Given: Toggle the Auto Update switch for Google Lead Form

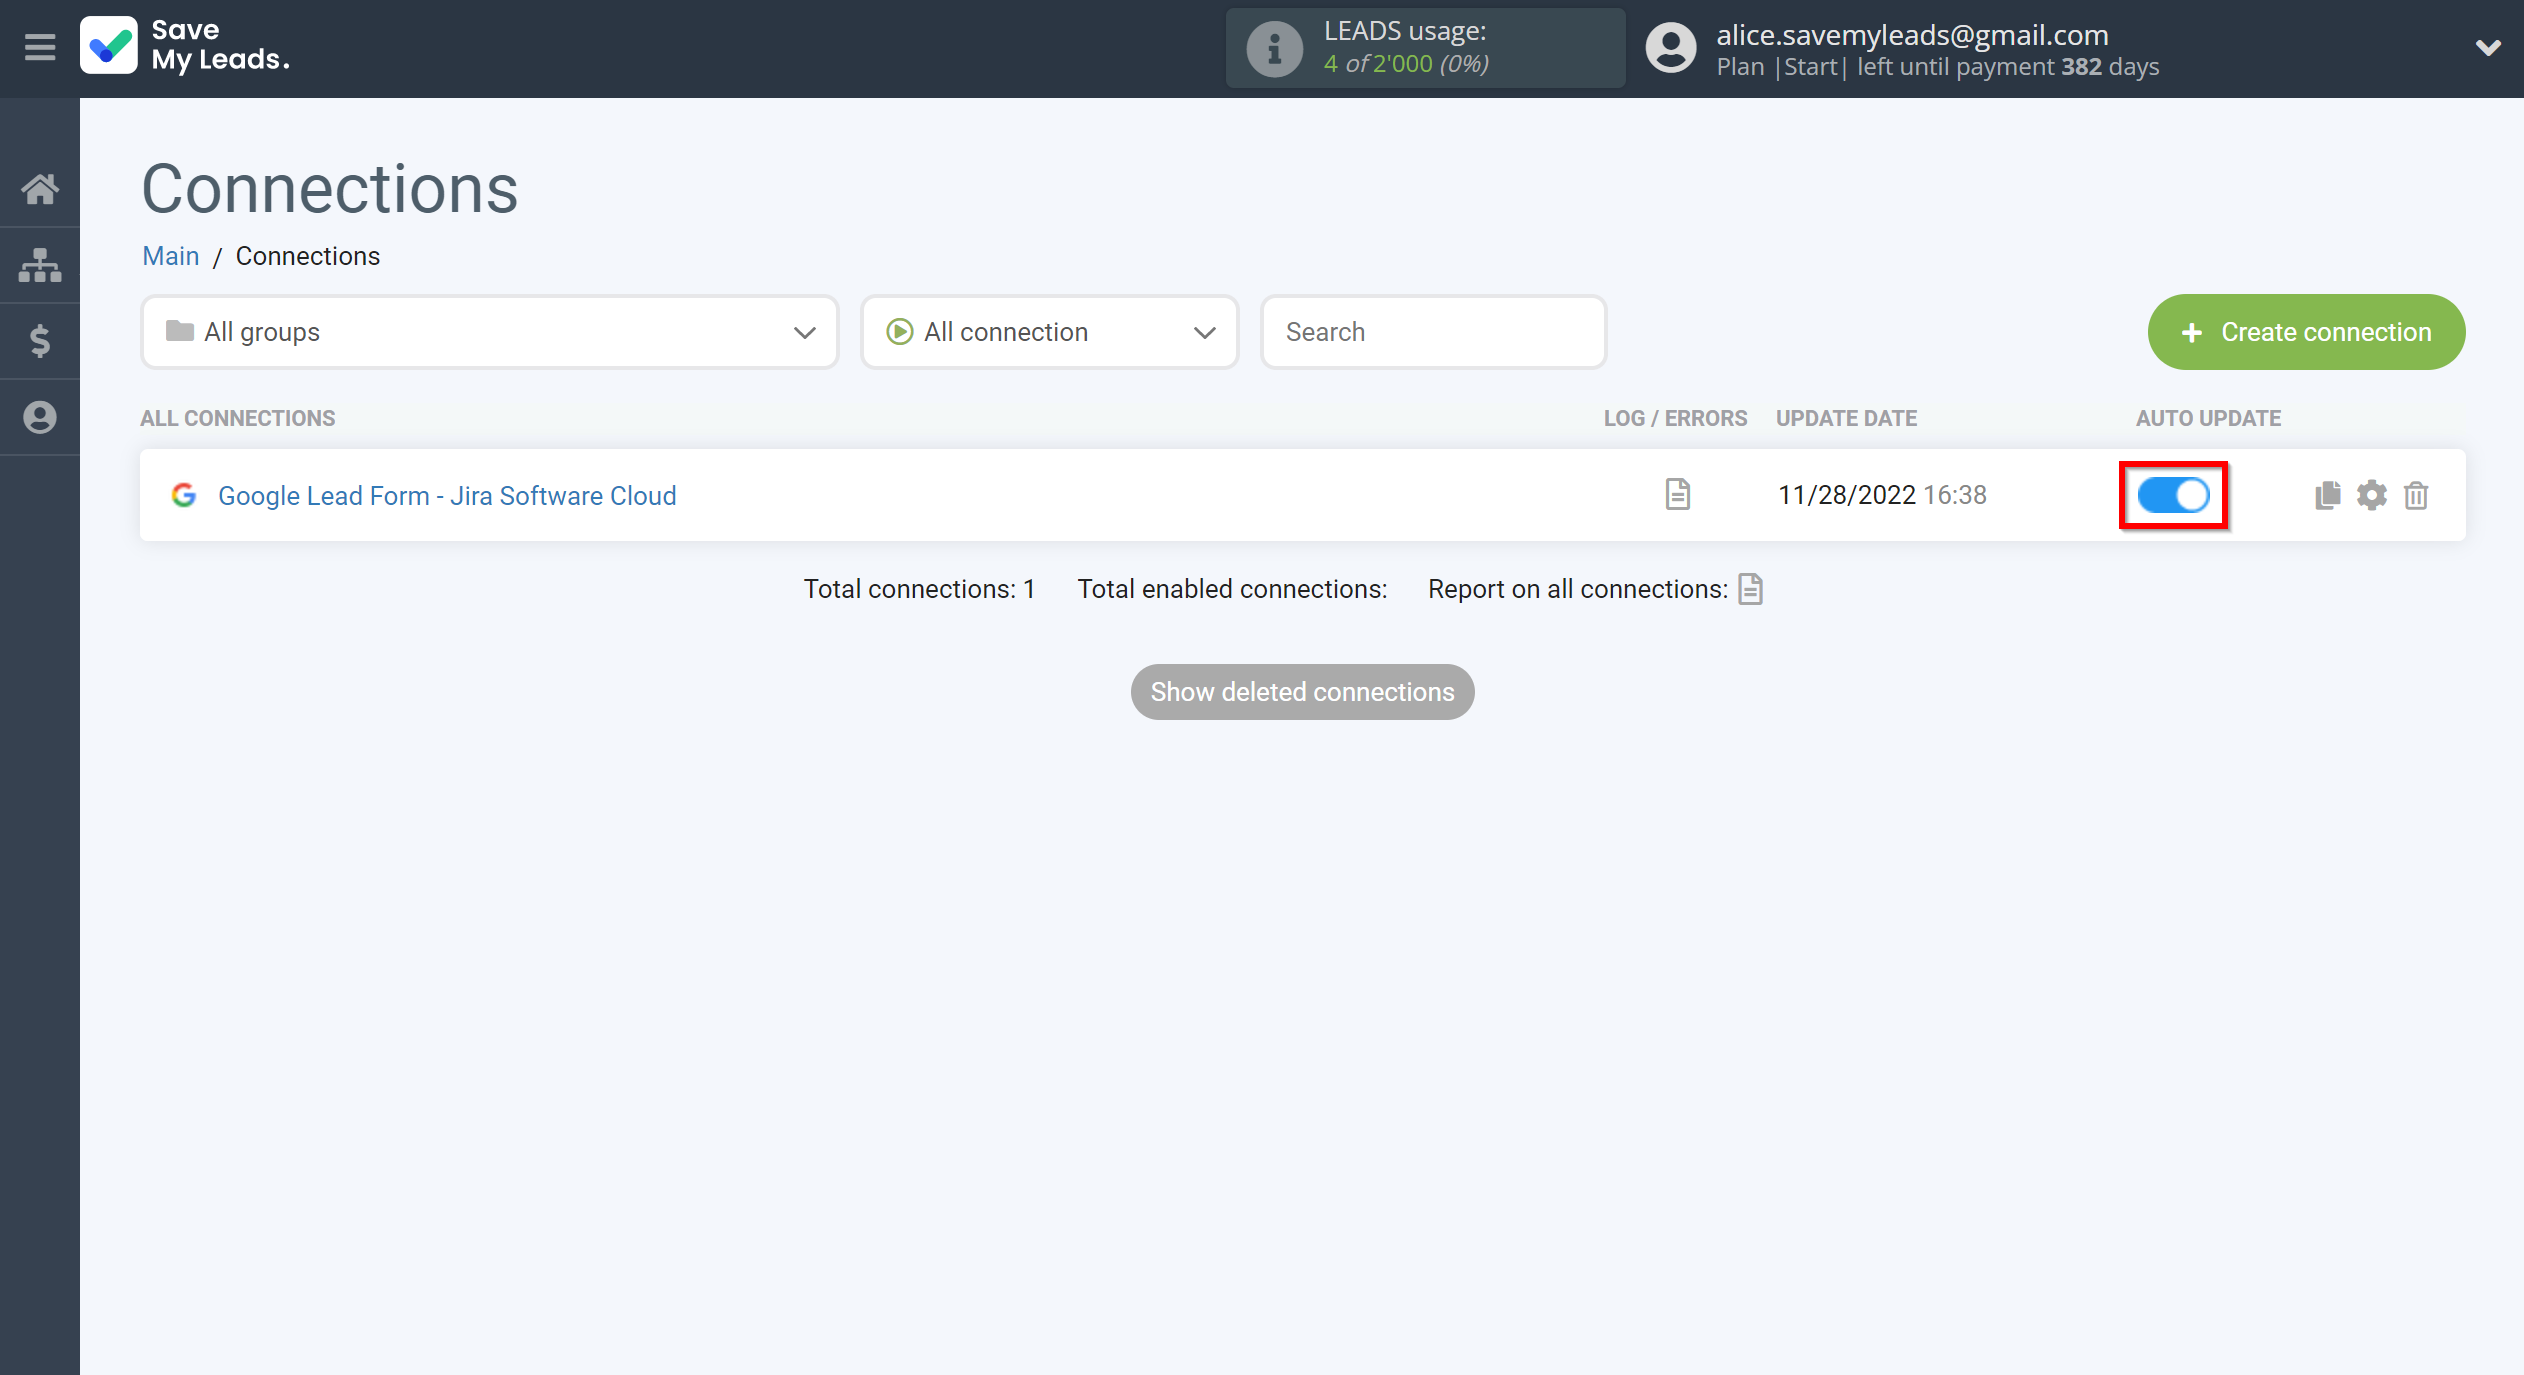Looking at the screenshot, I should click(x=2174, y=494).
